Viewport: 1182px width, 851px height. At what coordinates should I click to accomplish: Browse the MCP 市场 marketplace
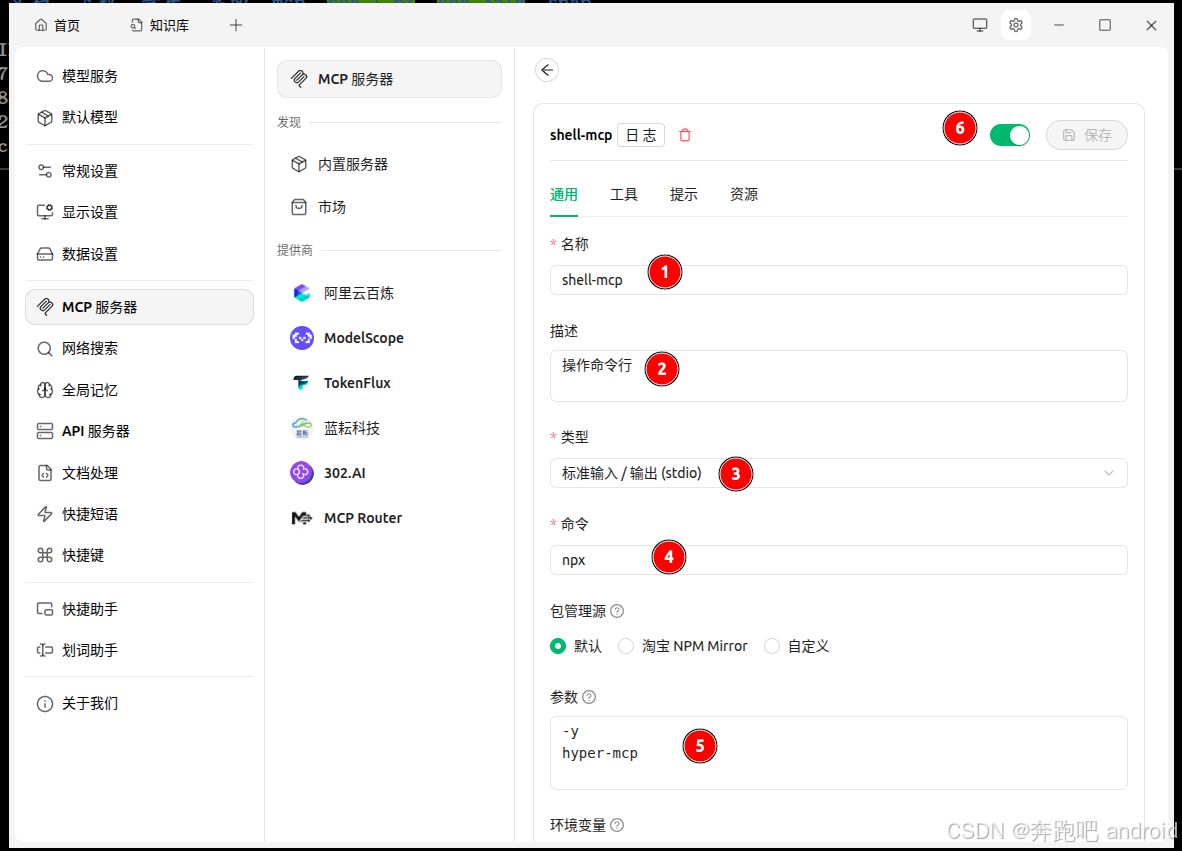(x=325, y=207)
